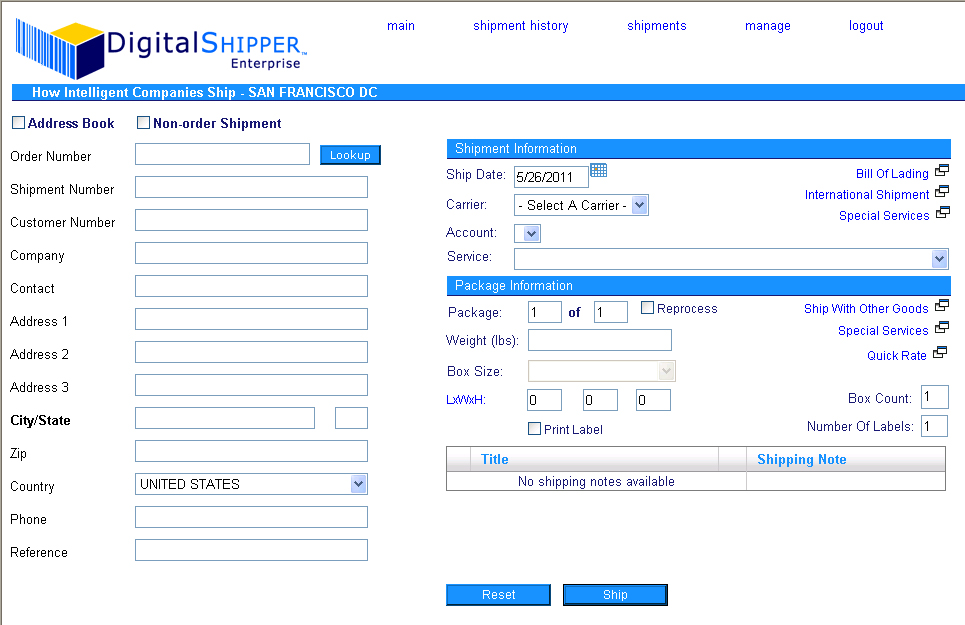Screen dimensions: 965x625
Task: Click the Special Services icon under Shipment Information
Action: point(941,212)
